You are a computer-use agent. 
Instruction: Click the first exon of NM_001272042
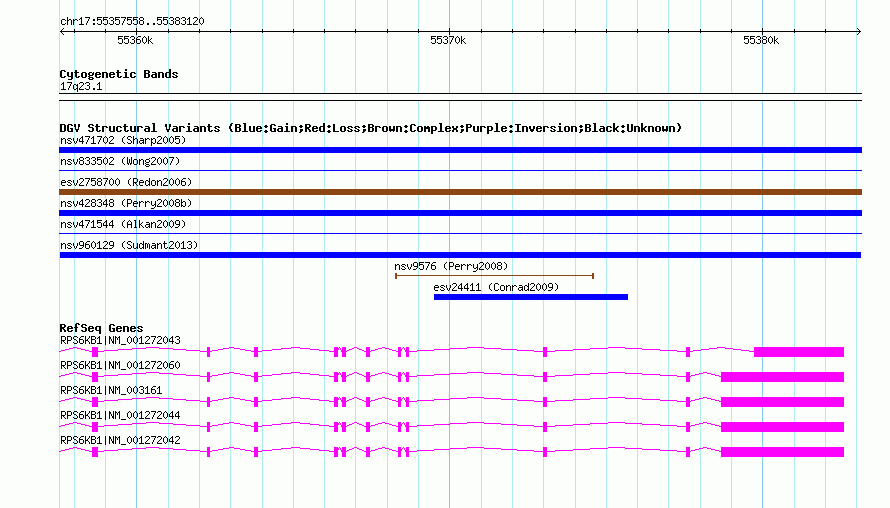[x=95, y=452]
